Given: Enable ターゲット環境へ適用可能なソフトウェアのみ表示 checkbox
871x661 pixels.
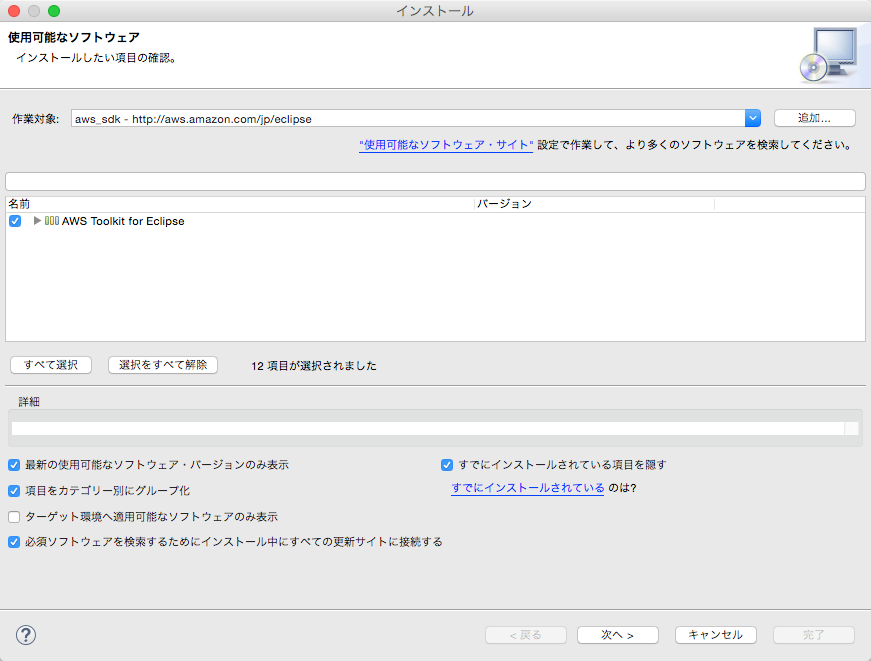Looking at the screenshot, I should pyautogui.click(x=14, y=517).
